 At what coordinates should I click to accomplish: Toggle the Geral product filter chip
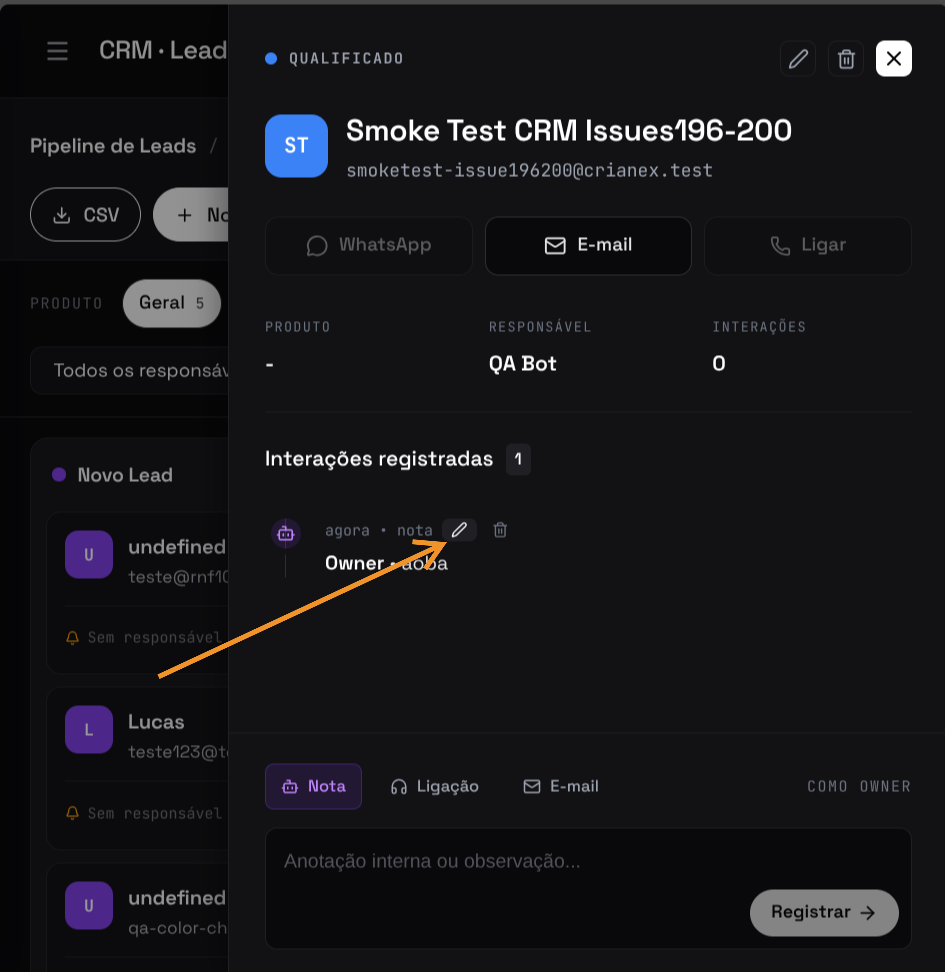click(x=172, y=303)
